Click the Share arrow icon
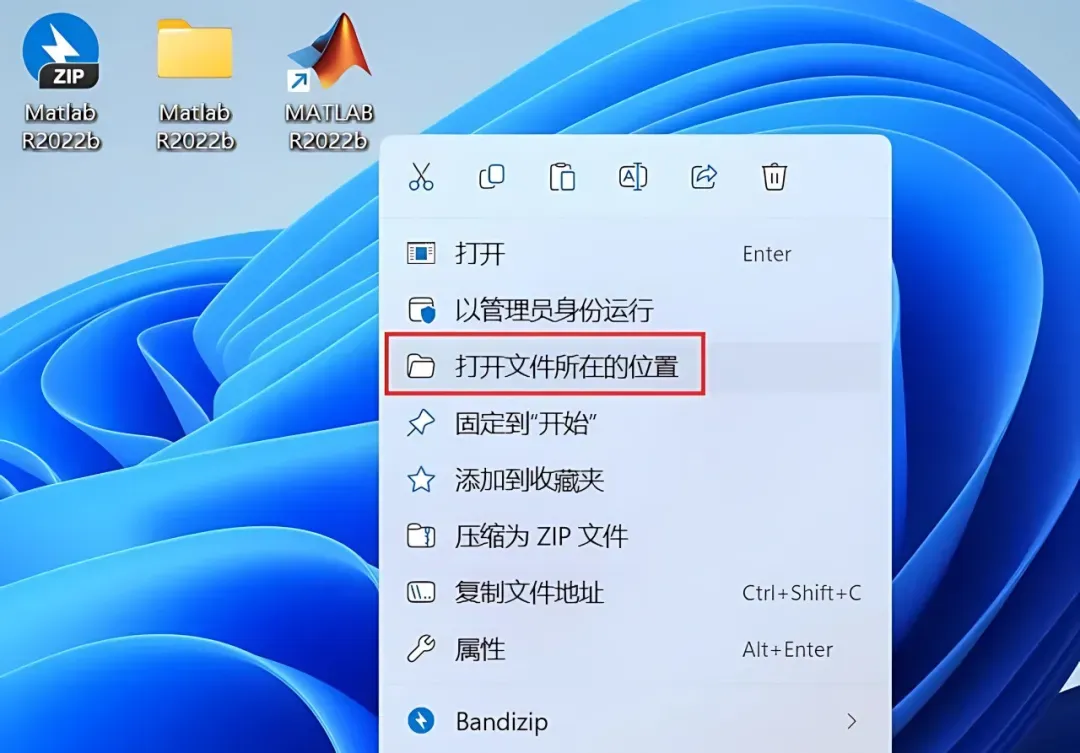 pos(704,177)
